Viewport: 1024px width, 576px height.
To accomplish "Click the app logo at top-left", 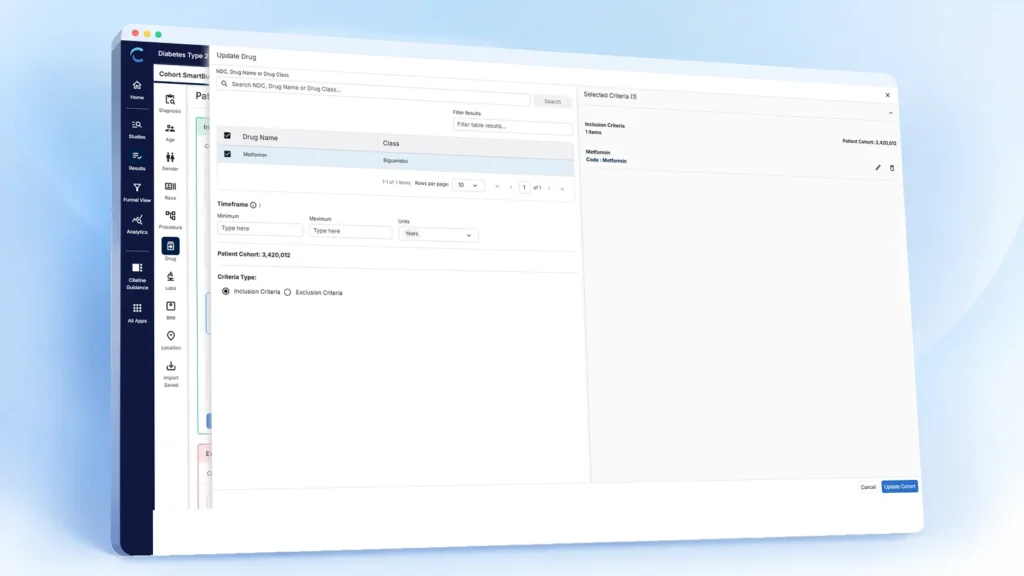I will 136,55.
